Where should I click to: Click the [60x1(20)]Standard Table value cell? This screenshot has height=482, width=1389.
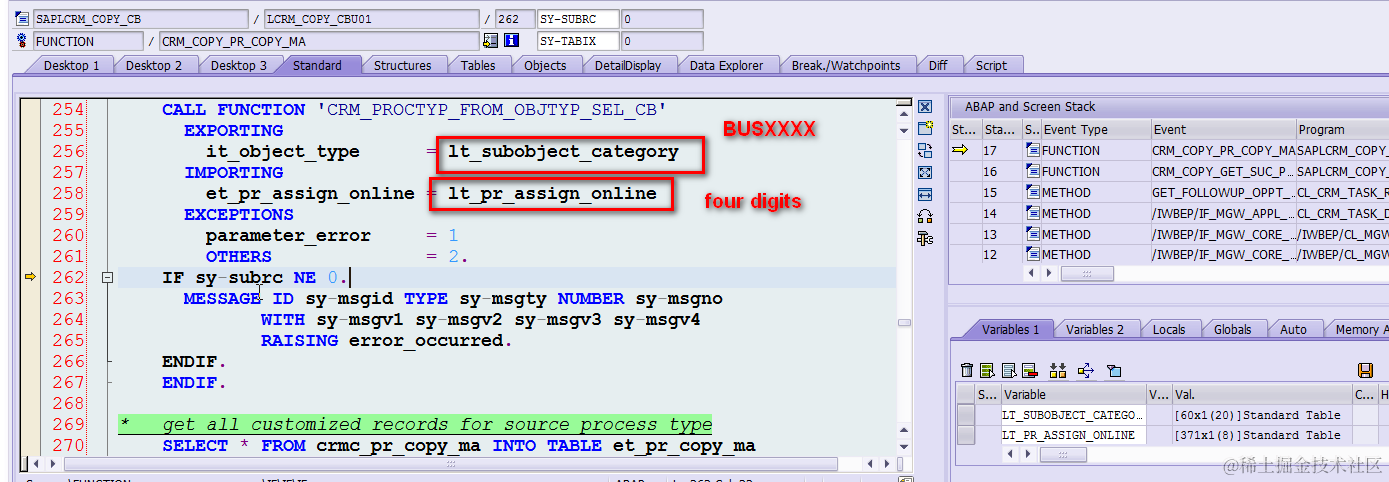coord(1260,415)
